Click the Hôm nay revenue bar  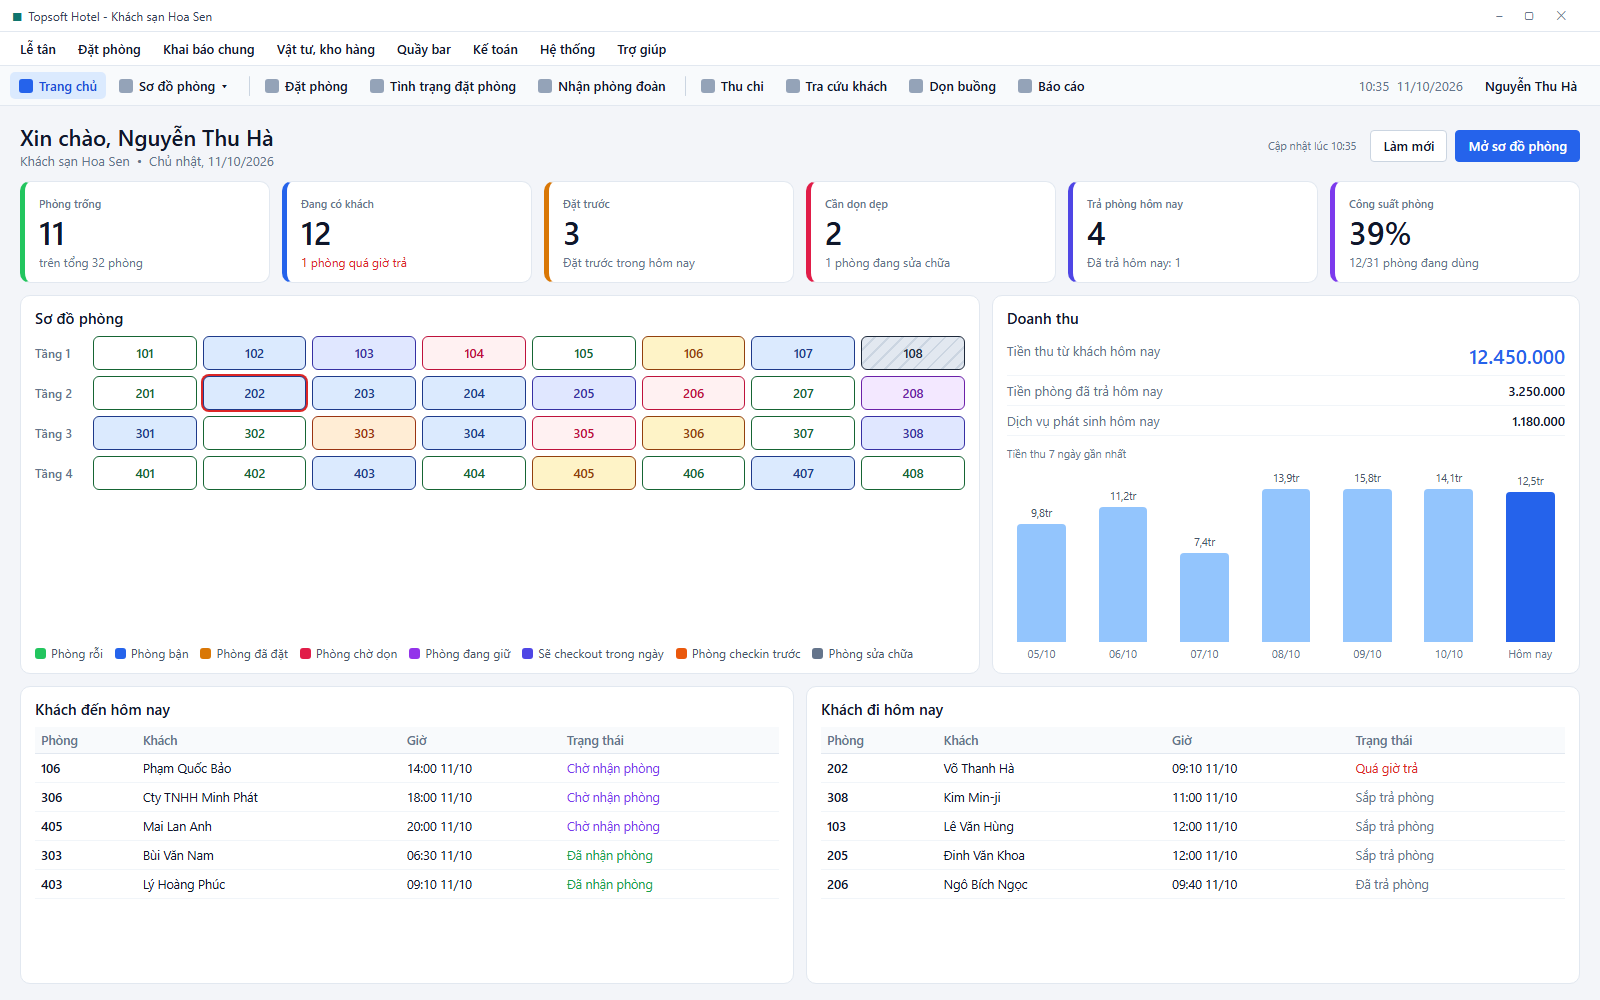coord(1530,567)
